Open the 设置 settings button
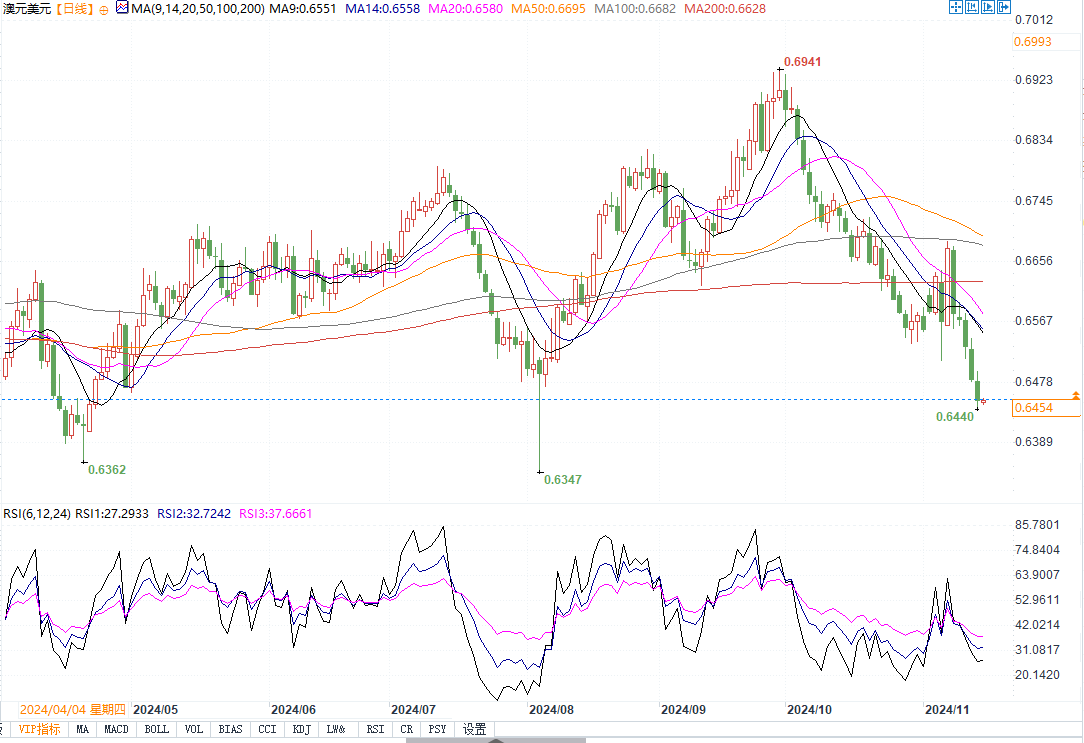Viewport: 1084px width, 743px height. point(475,729)
